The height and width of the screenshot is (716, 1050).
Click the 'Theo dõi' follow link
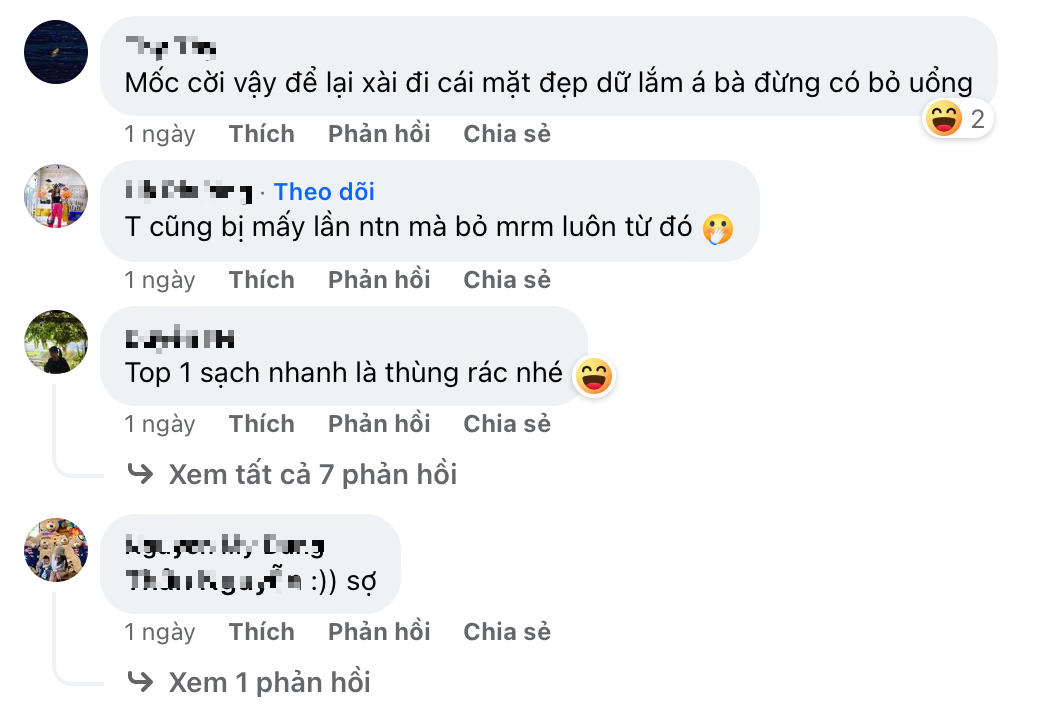coord(324,191)
